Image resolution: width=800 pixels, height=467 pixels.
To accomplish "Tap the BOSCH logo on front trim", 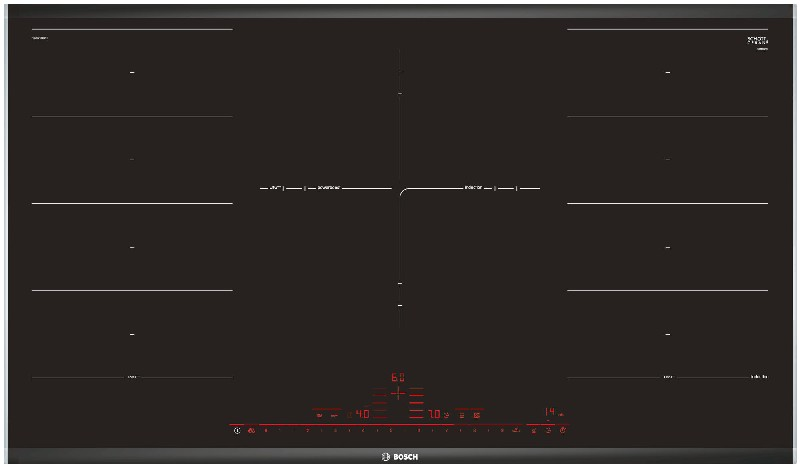I will pyautogui.click(x=400, y=457).
